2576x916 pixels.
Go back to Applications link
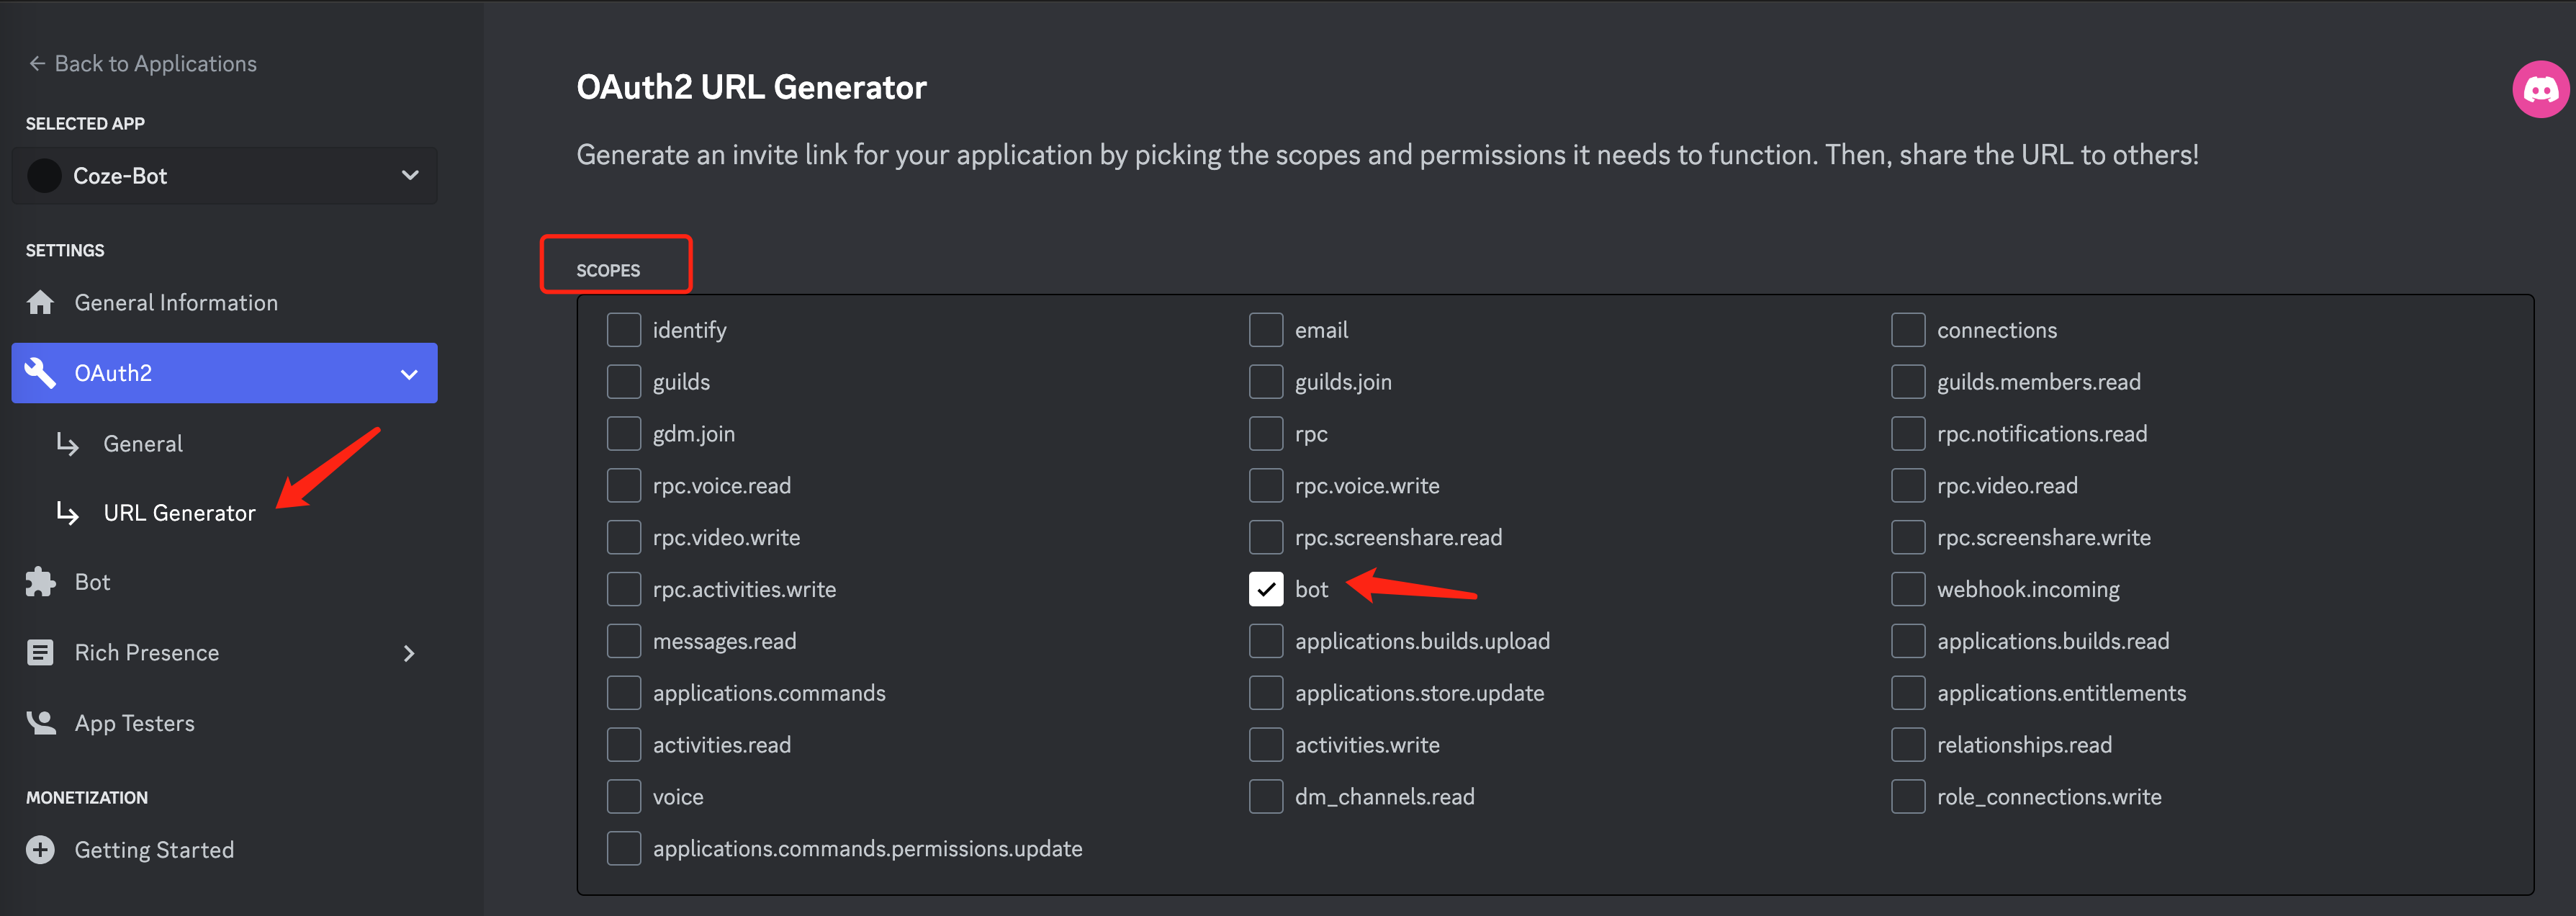(142, 64)
